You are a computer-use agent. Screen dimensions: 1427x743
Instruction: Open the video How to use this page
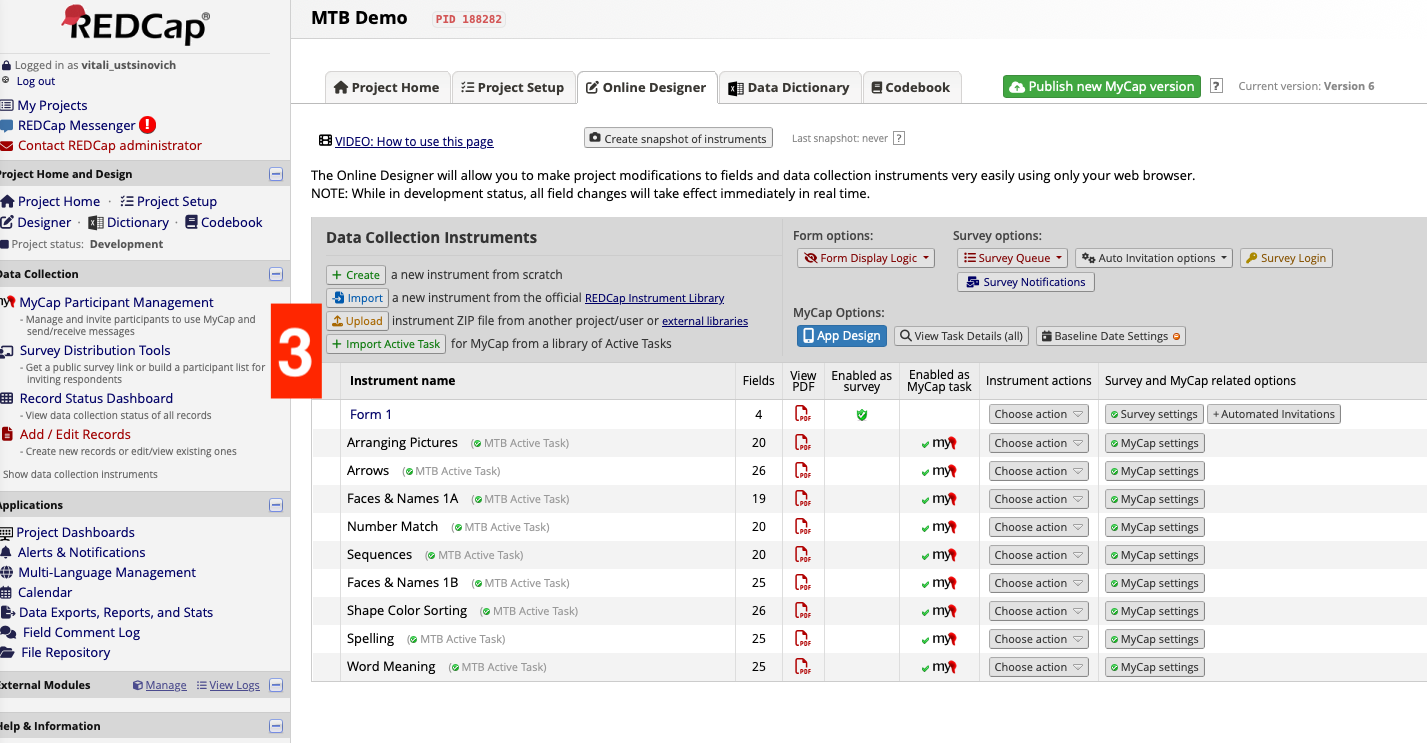(x=414, y=142)
